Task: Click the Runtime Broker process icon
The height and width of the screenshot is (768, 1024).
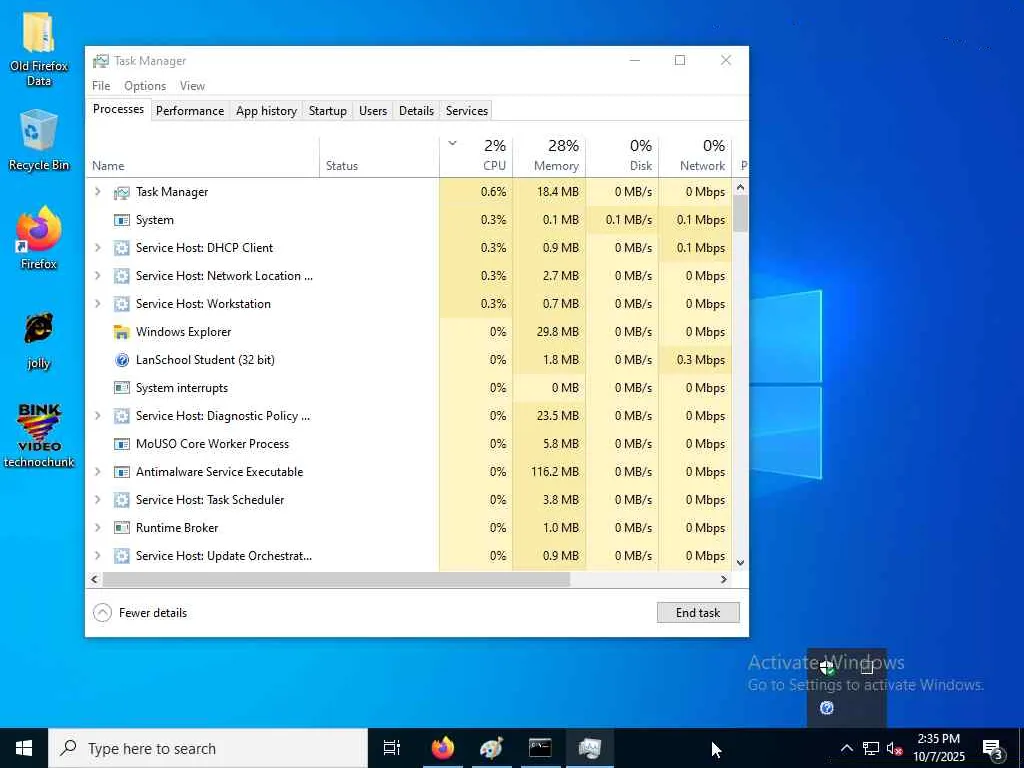Action: tap(121, 528)
